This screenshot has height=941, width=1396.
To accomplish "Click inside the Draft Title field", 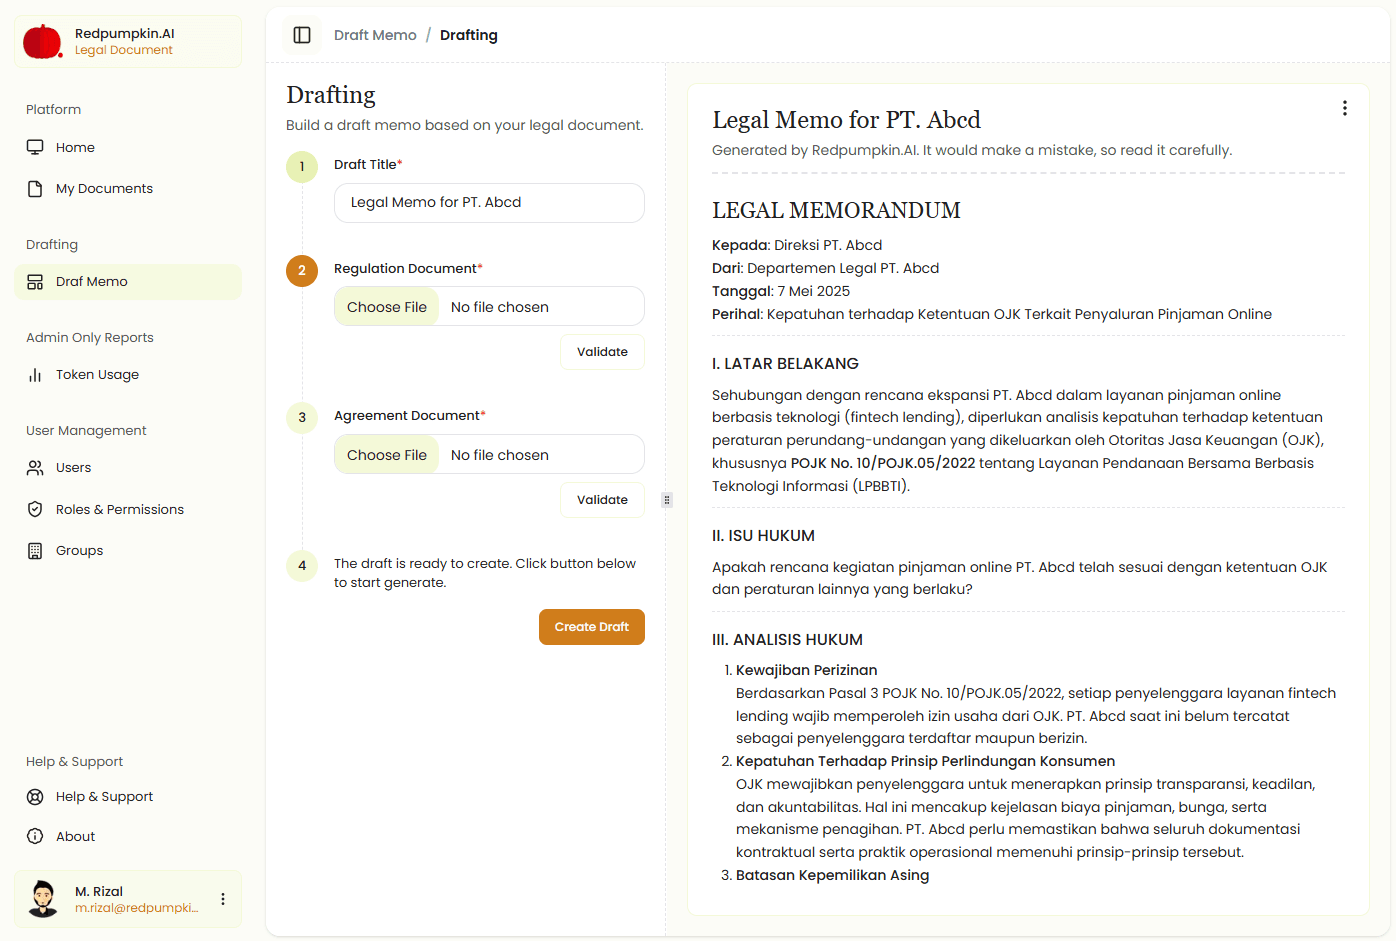I will tap(489, 202).
